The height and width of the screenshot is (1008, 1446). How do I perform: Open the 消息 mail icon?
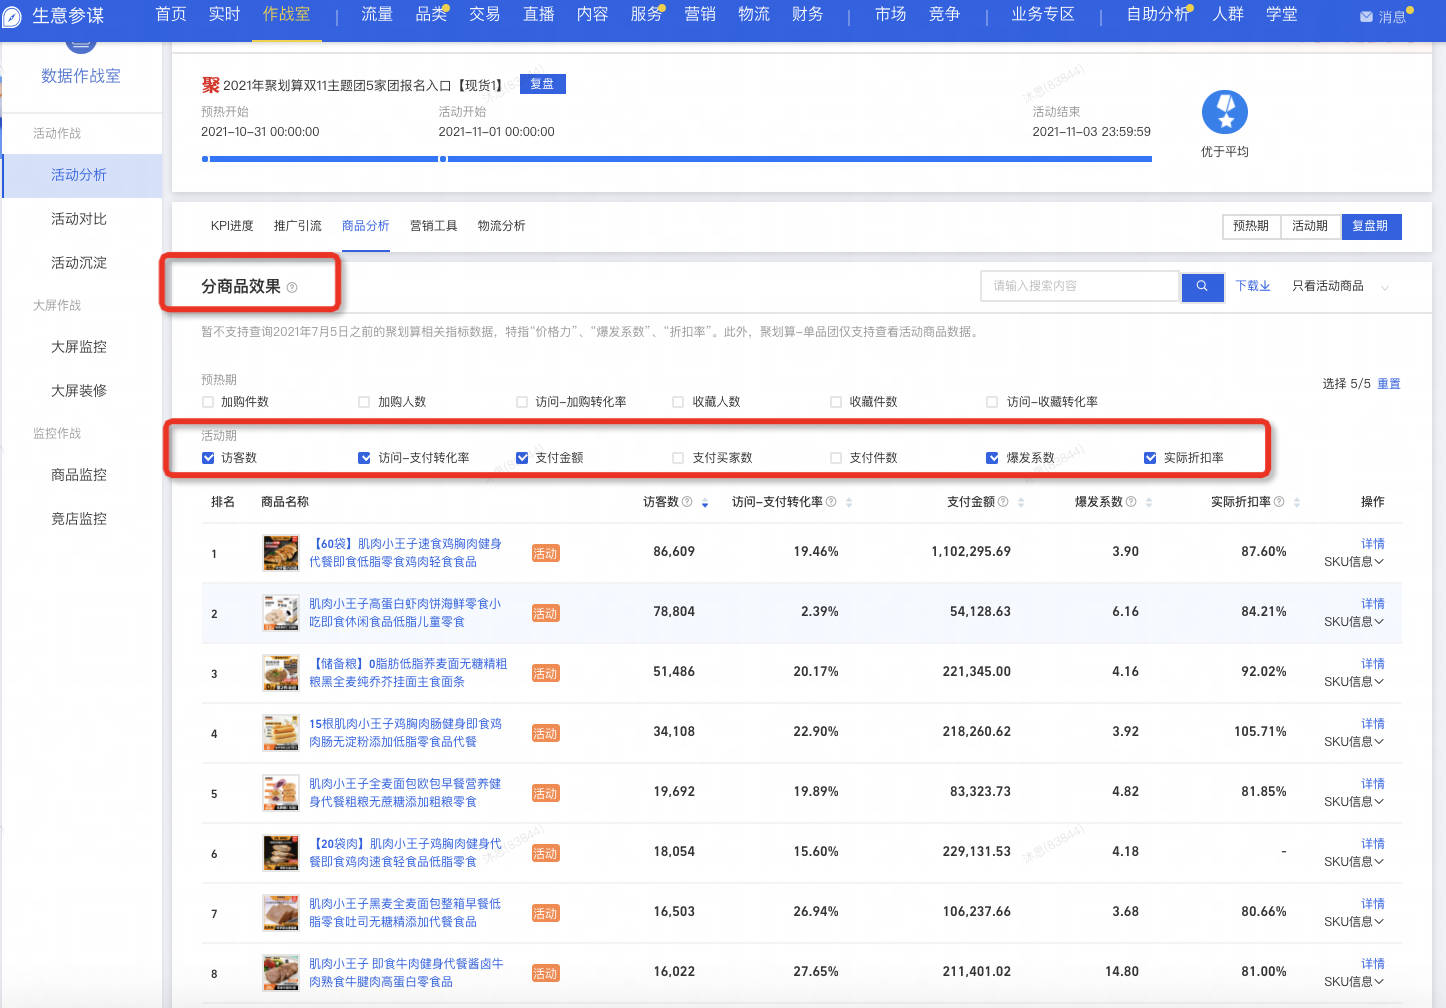(1366, 17)
